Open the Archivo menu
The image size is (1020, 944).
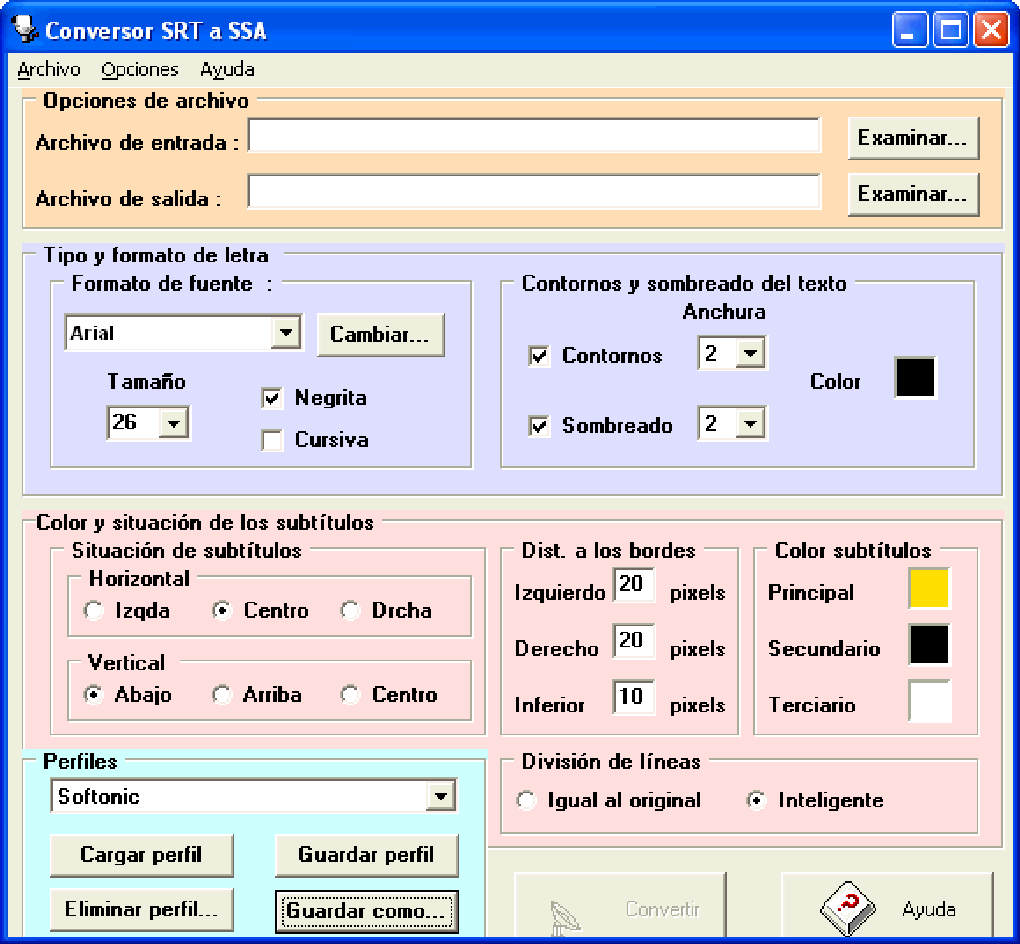pos(49,69)
